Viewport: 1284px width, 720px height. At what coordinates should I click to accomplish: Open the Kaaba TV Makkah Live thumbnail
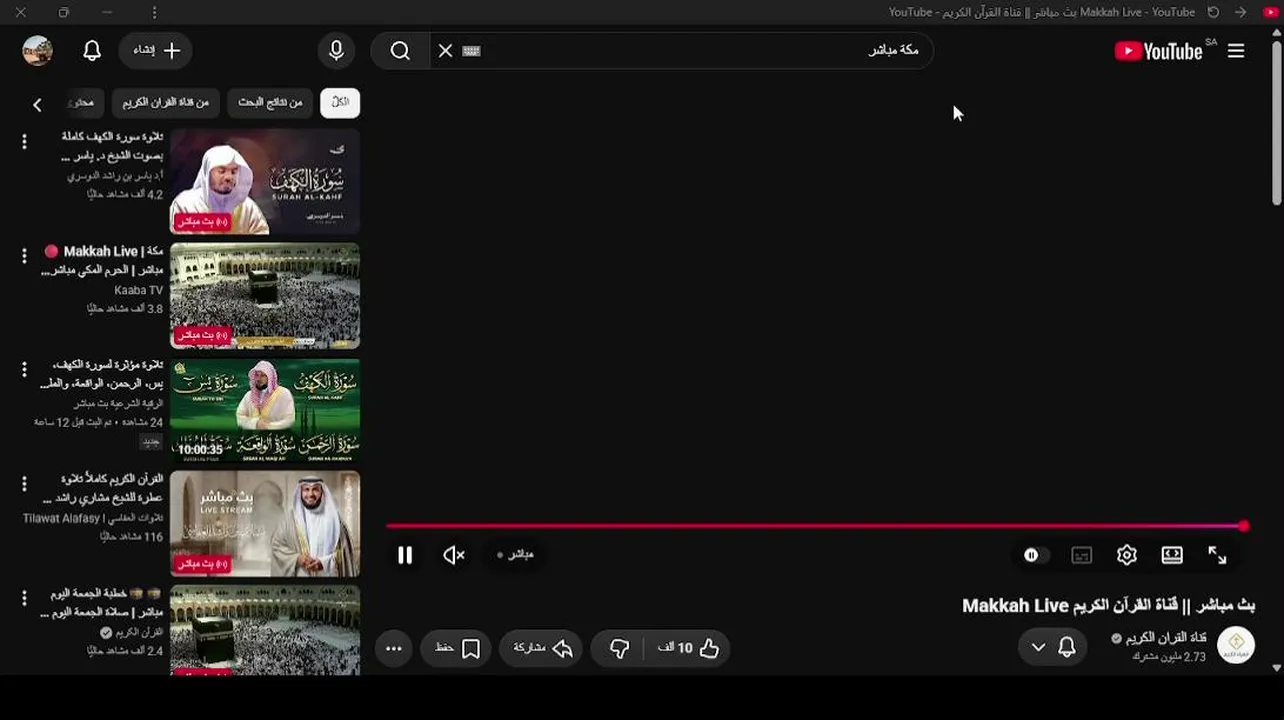click(x=265, y=296)
